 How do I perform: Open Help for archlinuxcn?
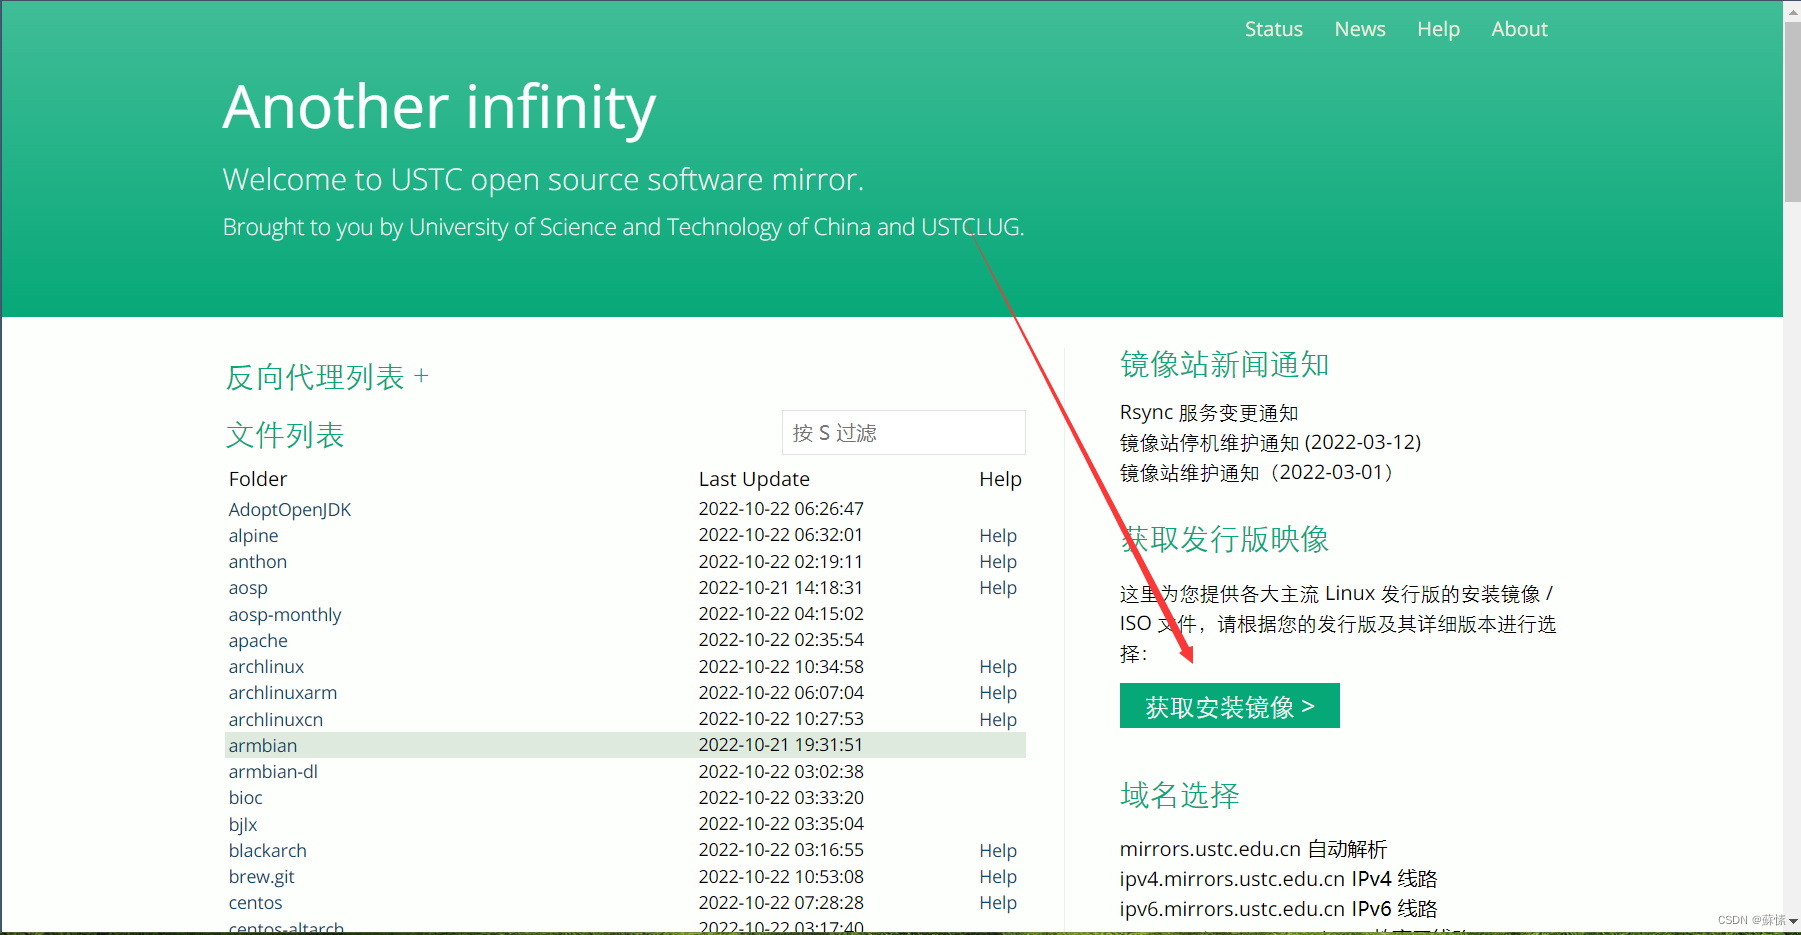(998, 719)
